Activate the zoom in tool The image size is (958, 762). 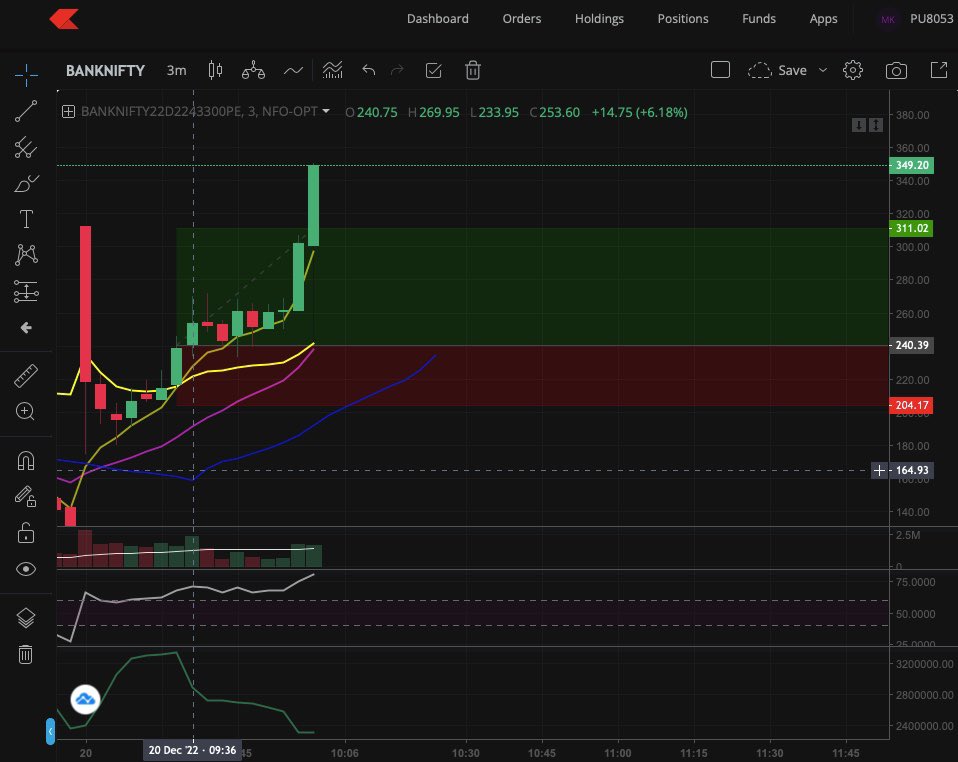coord(25,411)
